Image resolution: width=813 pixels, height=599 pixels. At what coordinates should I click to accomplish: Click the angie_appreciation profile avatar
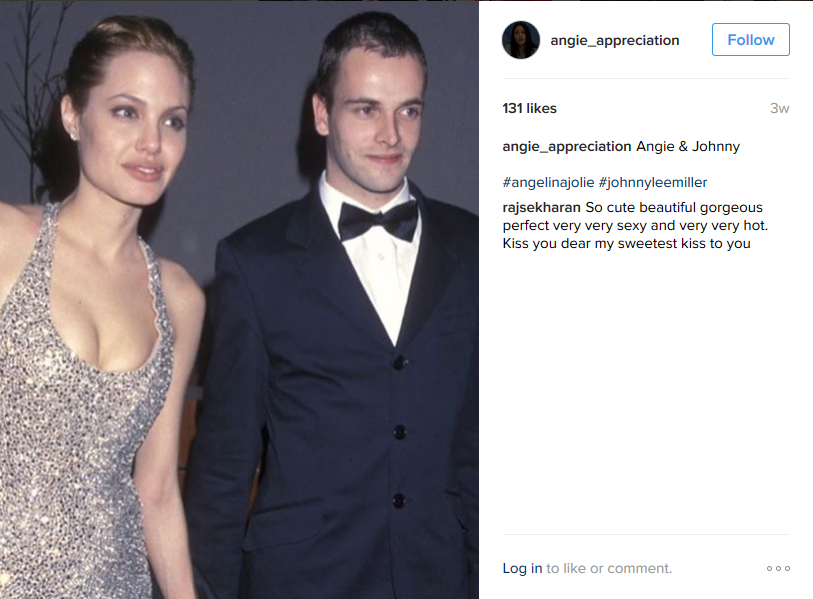point(521,40)
